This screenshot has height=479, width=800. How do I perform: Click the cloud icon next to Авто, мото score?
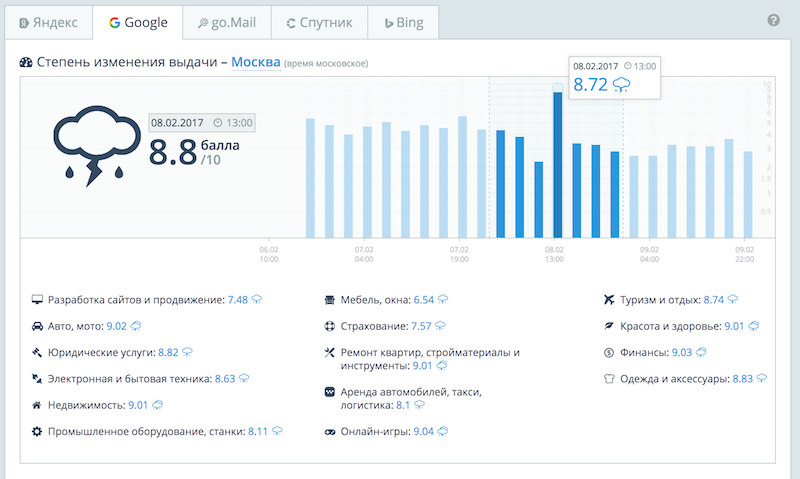(x=136, y=325)
